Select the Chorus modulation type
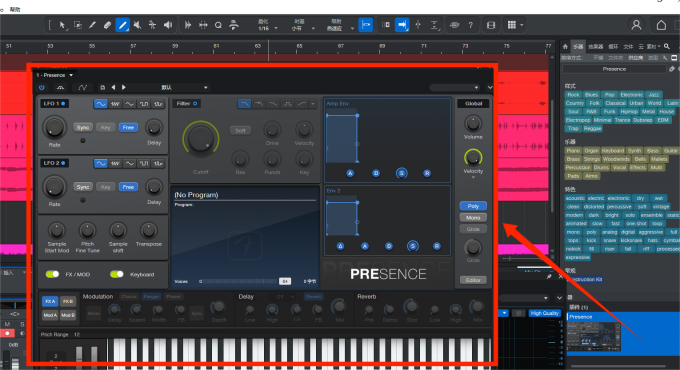This screenshot has height=370, width=680. 129,297
